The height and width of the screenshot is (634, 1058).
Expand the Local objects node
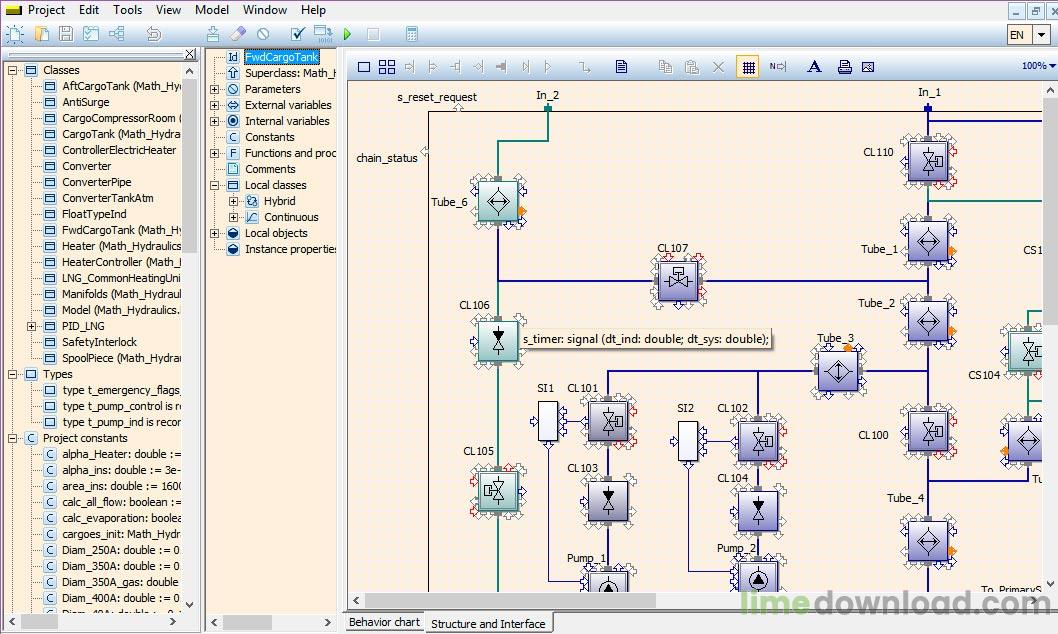click(215, 233)
